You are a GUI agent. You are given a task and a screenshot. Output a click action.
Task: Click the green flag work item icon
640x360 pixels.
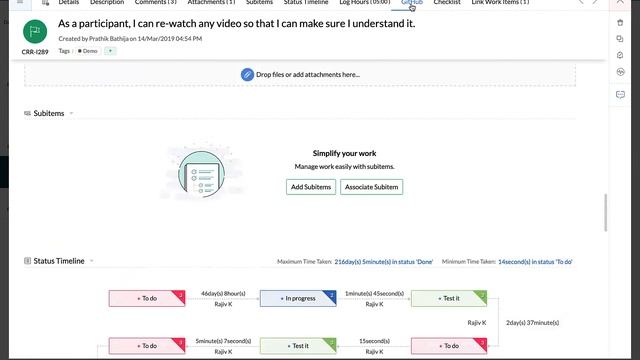(35, 31)
